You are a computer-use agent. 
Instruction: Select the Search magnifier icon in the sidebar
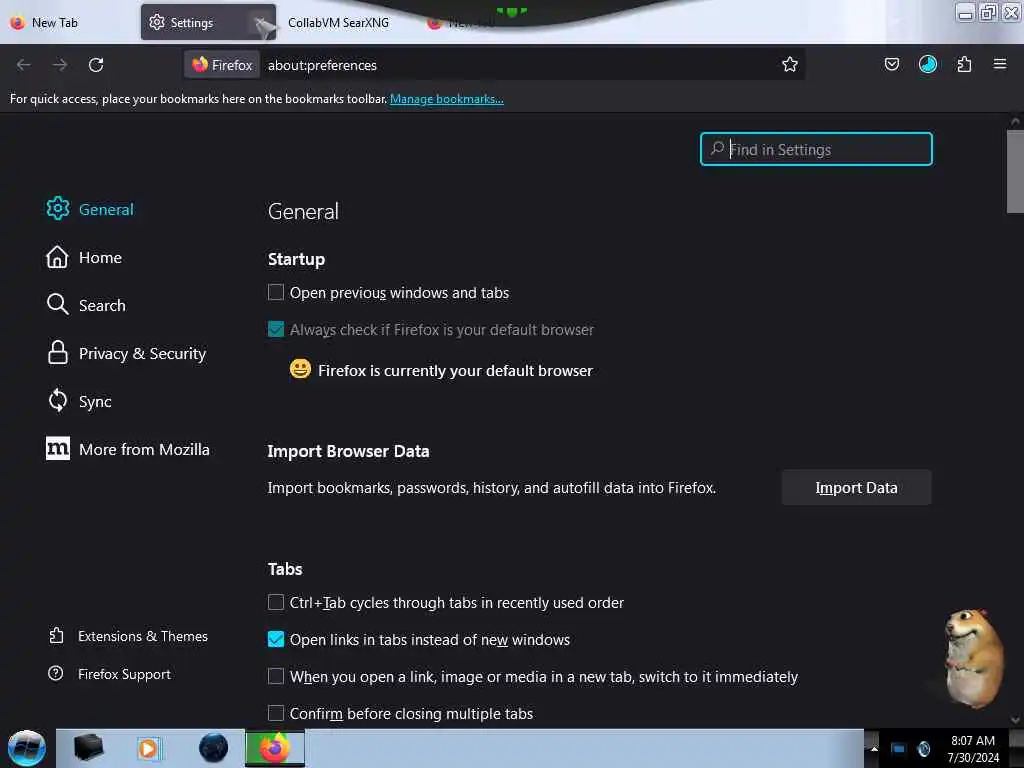(57, 304)
